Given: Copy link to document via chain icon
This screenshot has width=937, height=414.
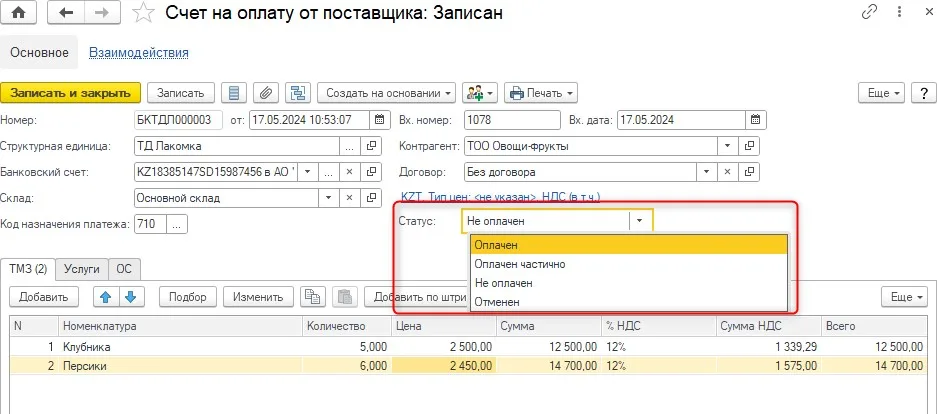Looking at the screenshot, I should click(x=868, y=12).
